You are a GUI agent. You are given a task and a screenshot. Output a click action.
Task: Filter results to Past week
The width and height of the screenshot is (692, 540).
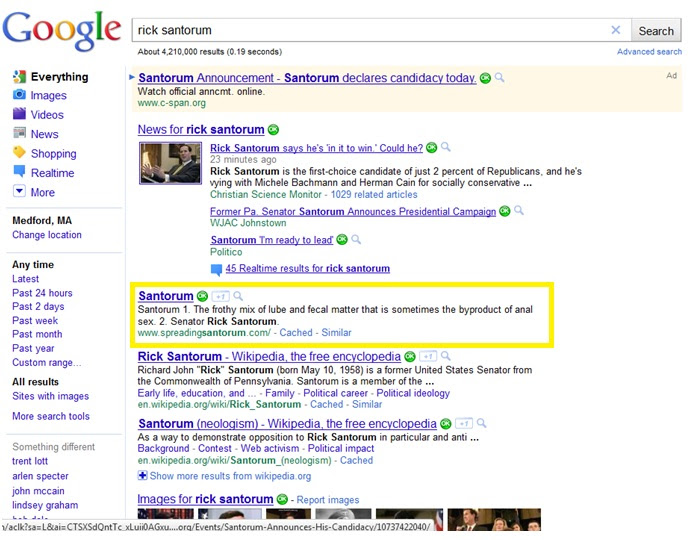pyautogui.click(x=35, y=321)
